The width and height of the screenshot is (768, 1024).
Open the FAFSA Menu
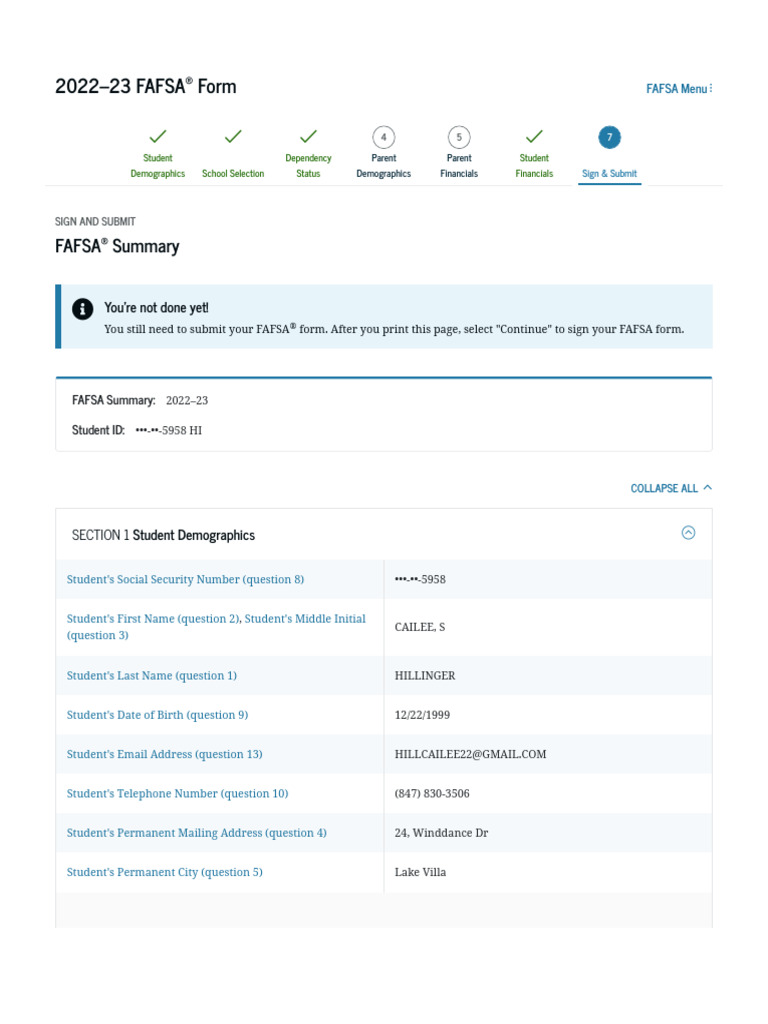tap(679, 89)
